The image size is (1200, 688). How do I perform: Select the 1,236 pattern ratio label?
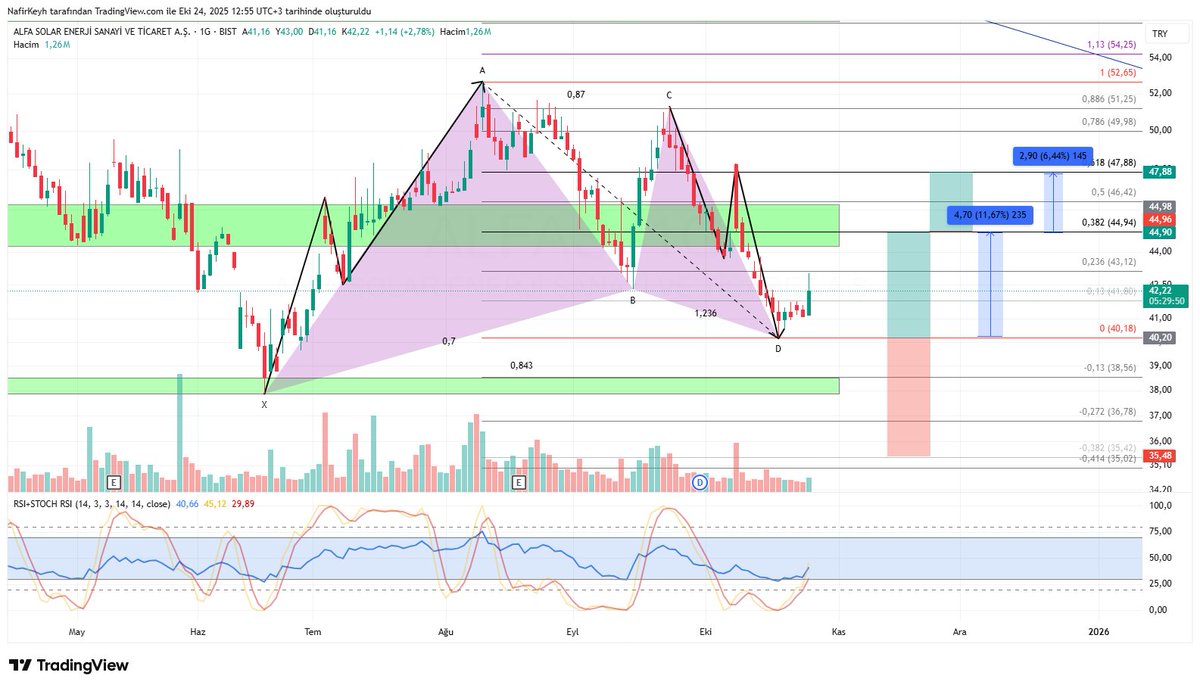(x=706, y=313)
